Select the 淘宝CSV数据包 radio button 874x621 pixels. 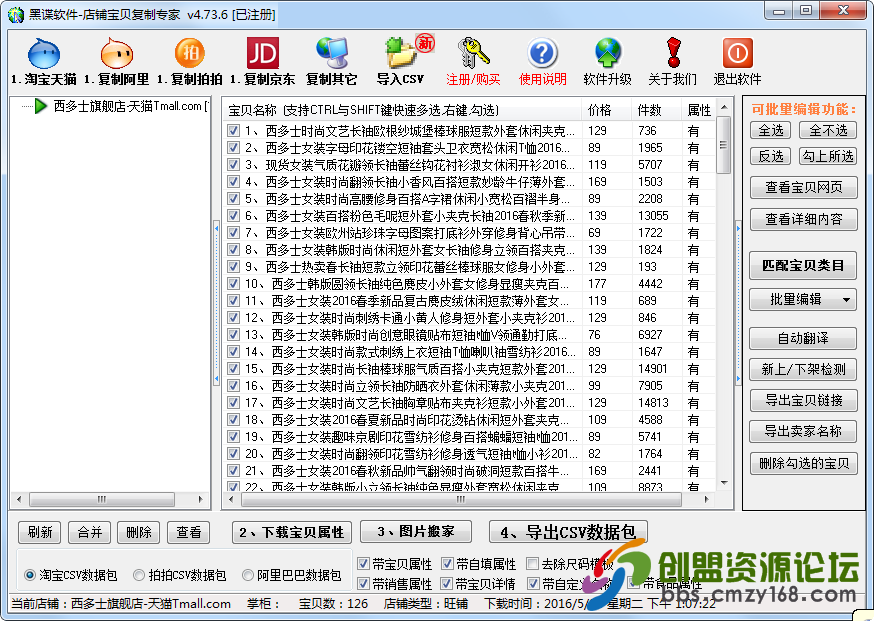(30, 575)
